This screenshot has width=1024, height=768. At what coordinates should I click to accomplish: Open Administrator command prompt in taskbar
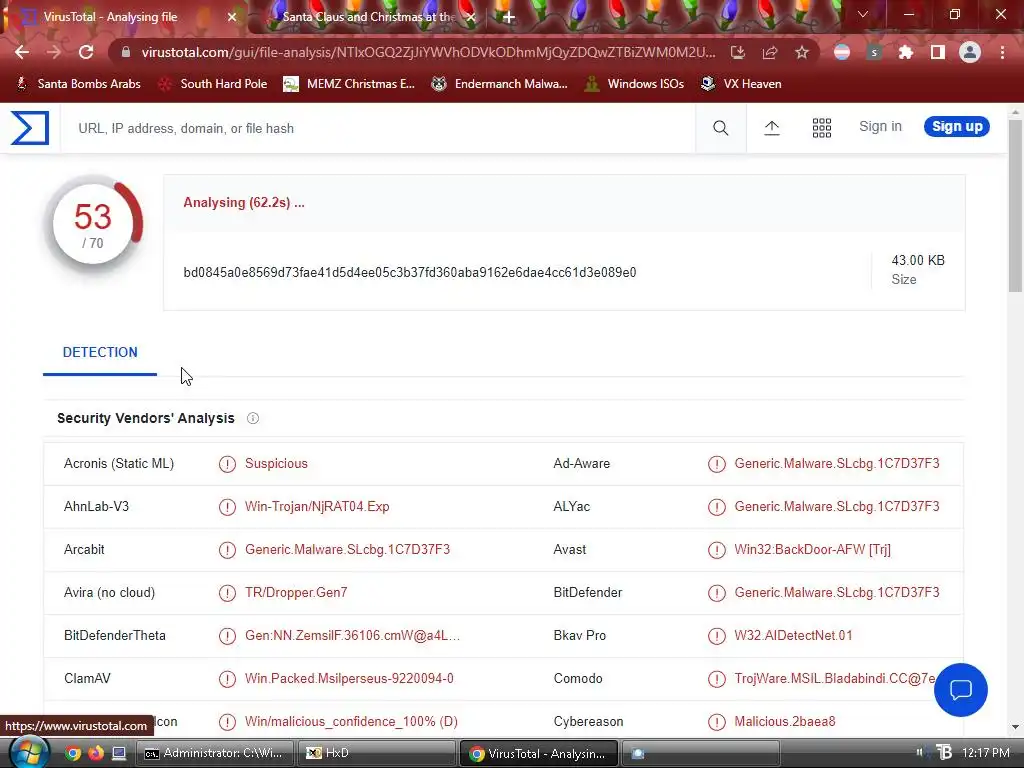[x=216, y=753]
